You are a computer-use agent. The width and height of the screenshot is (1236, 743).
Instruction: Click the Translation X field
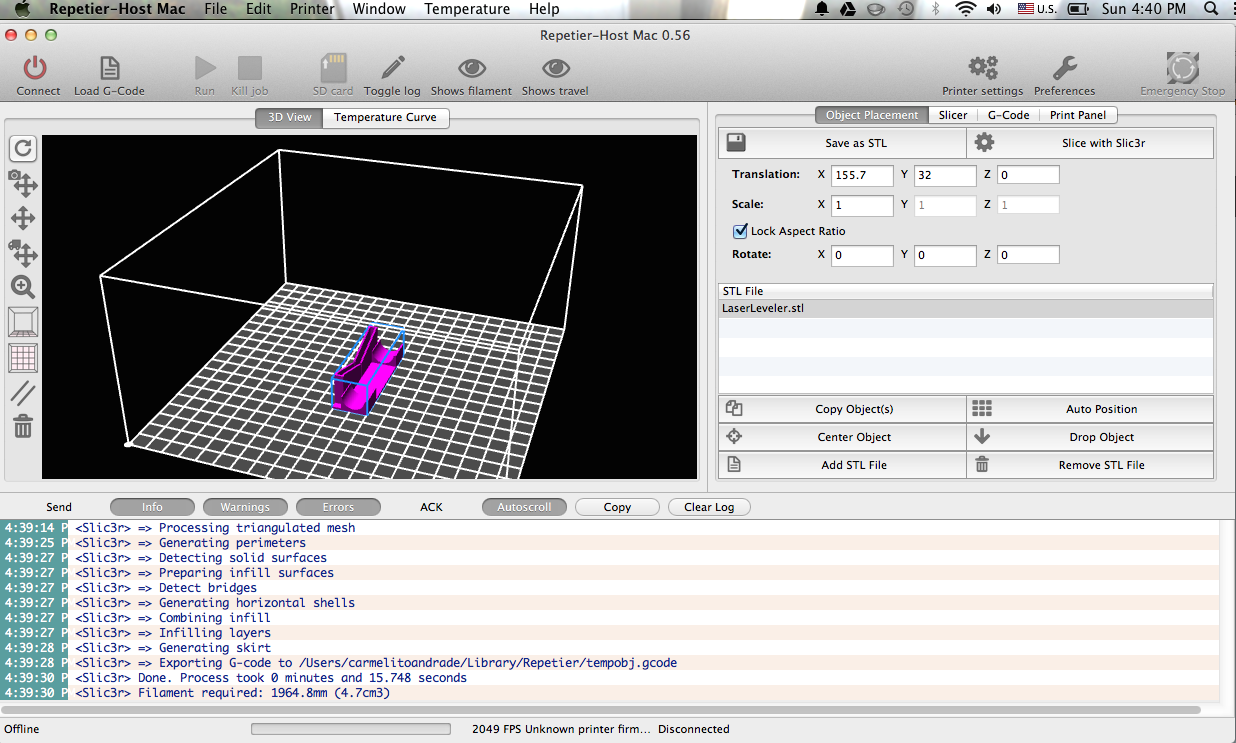pyautogui.click(x=862, y=175)
